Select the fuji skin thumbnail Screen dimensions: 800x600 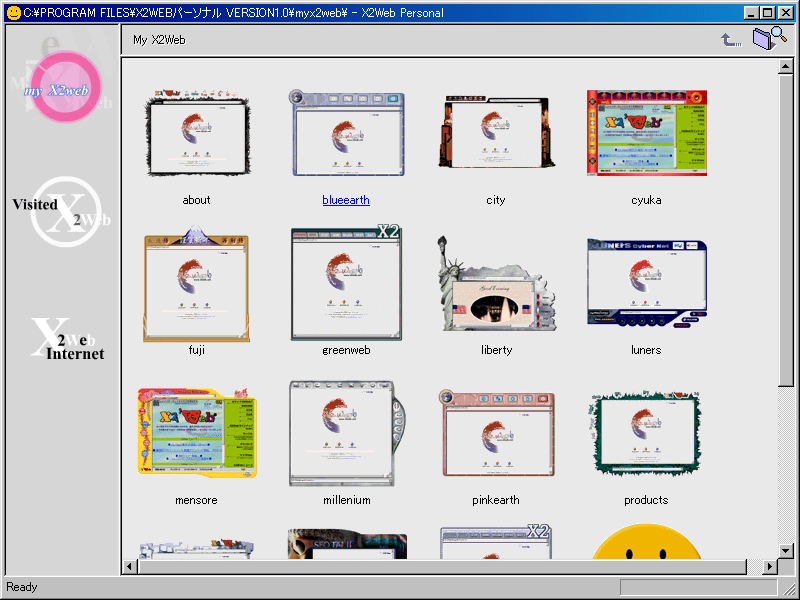196,284
